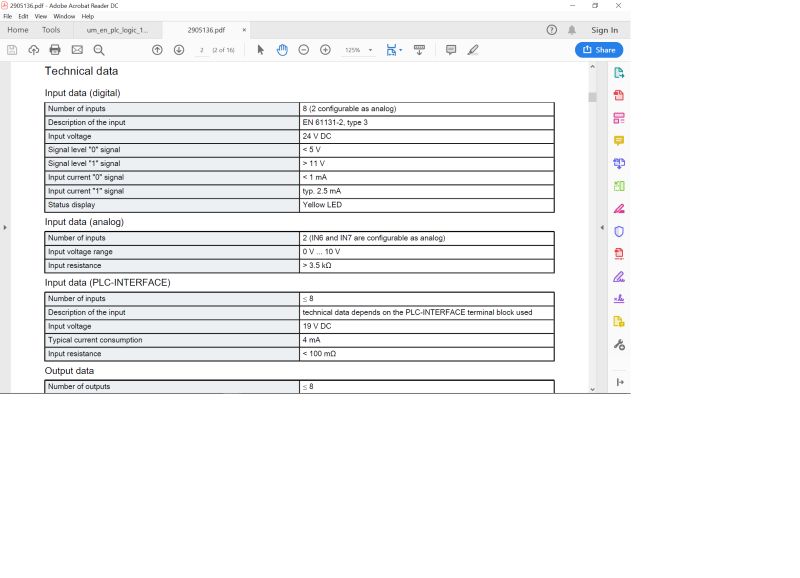Click the scrolling mode toolbar icon
800x578 pixels.
[x=419, y=50]
